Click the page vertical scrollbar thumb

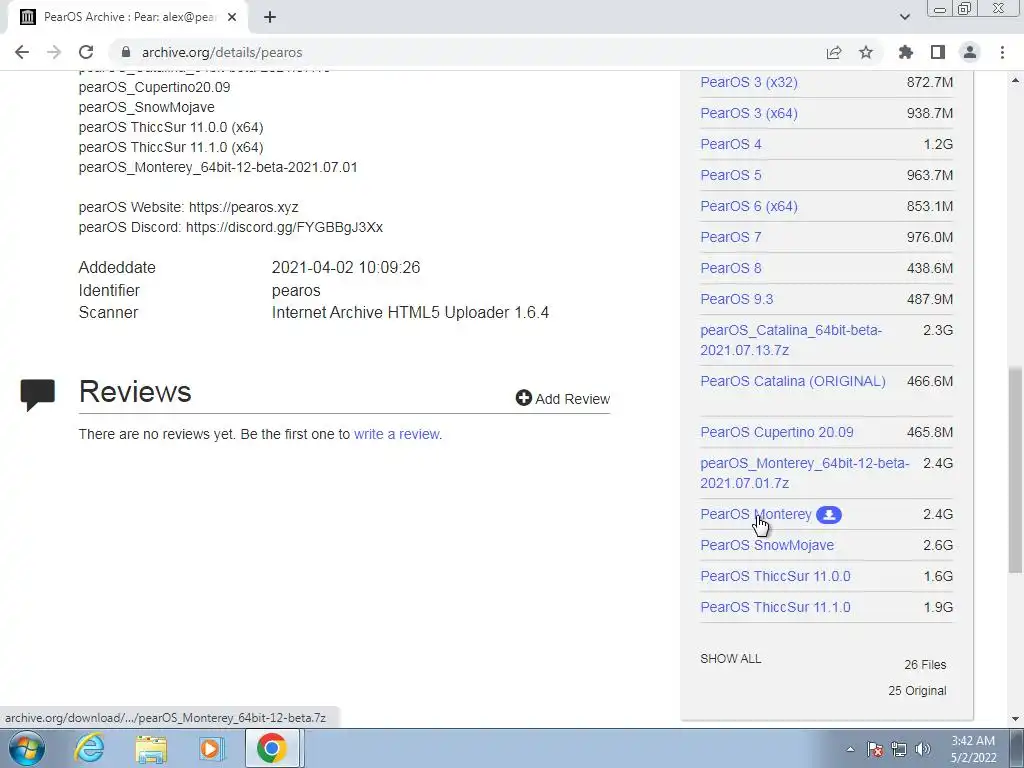(x=1015, y=470)
